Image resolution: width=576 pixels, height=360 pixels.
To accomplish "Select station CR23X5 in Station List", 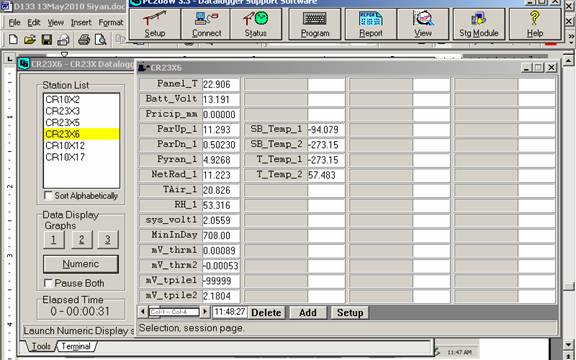I will point(81,122).
